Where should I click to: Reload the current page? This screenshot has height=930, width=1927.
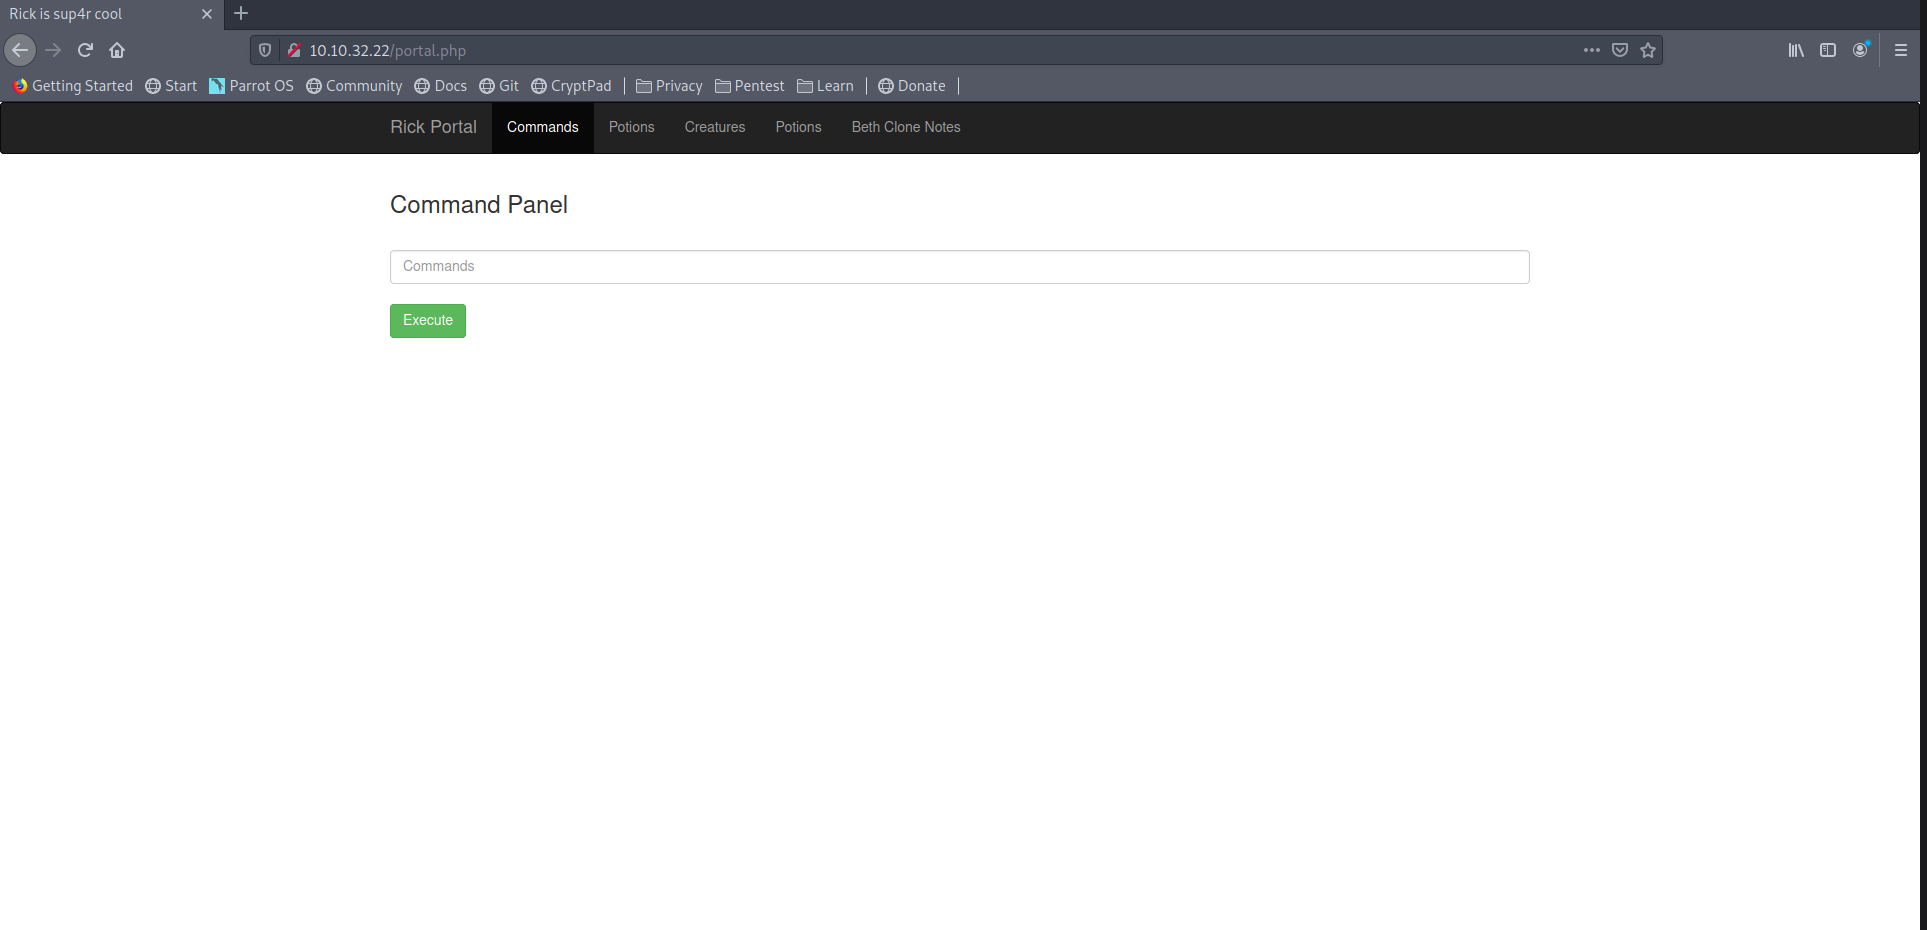[x=85, y=50]
